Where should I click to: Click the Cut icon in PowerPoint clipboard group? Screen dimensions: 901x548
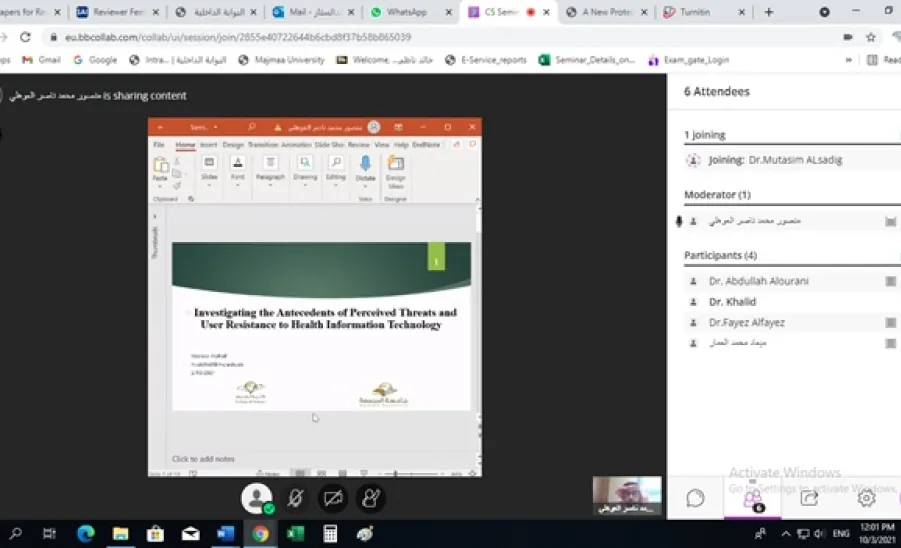[177, 161]
